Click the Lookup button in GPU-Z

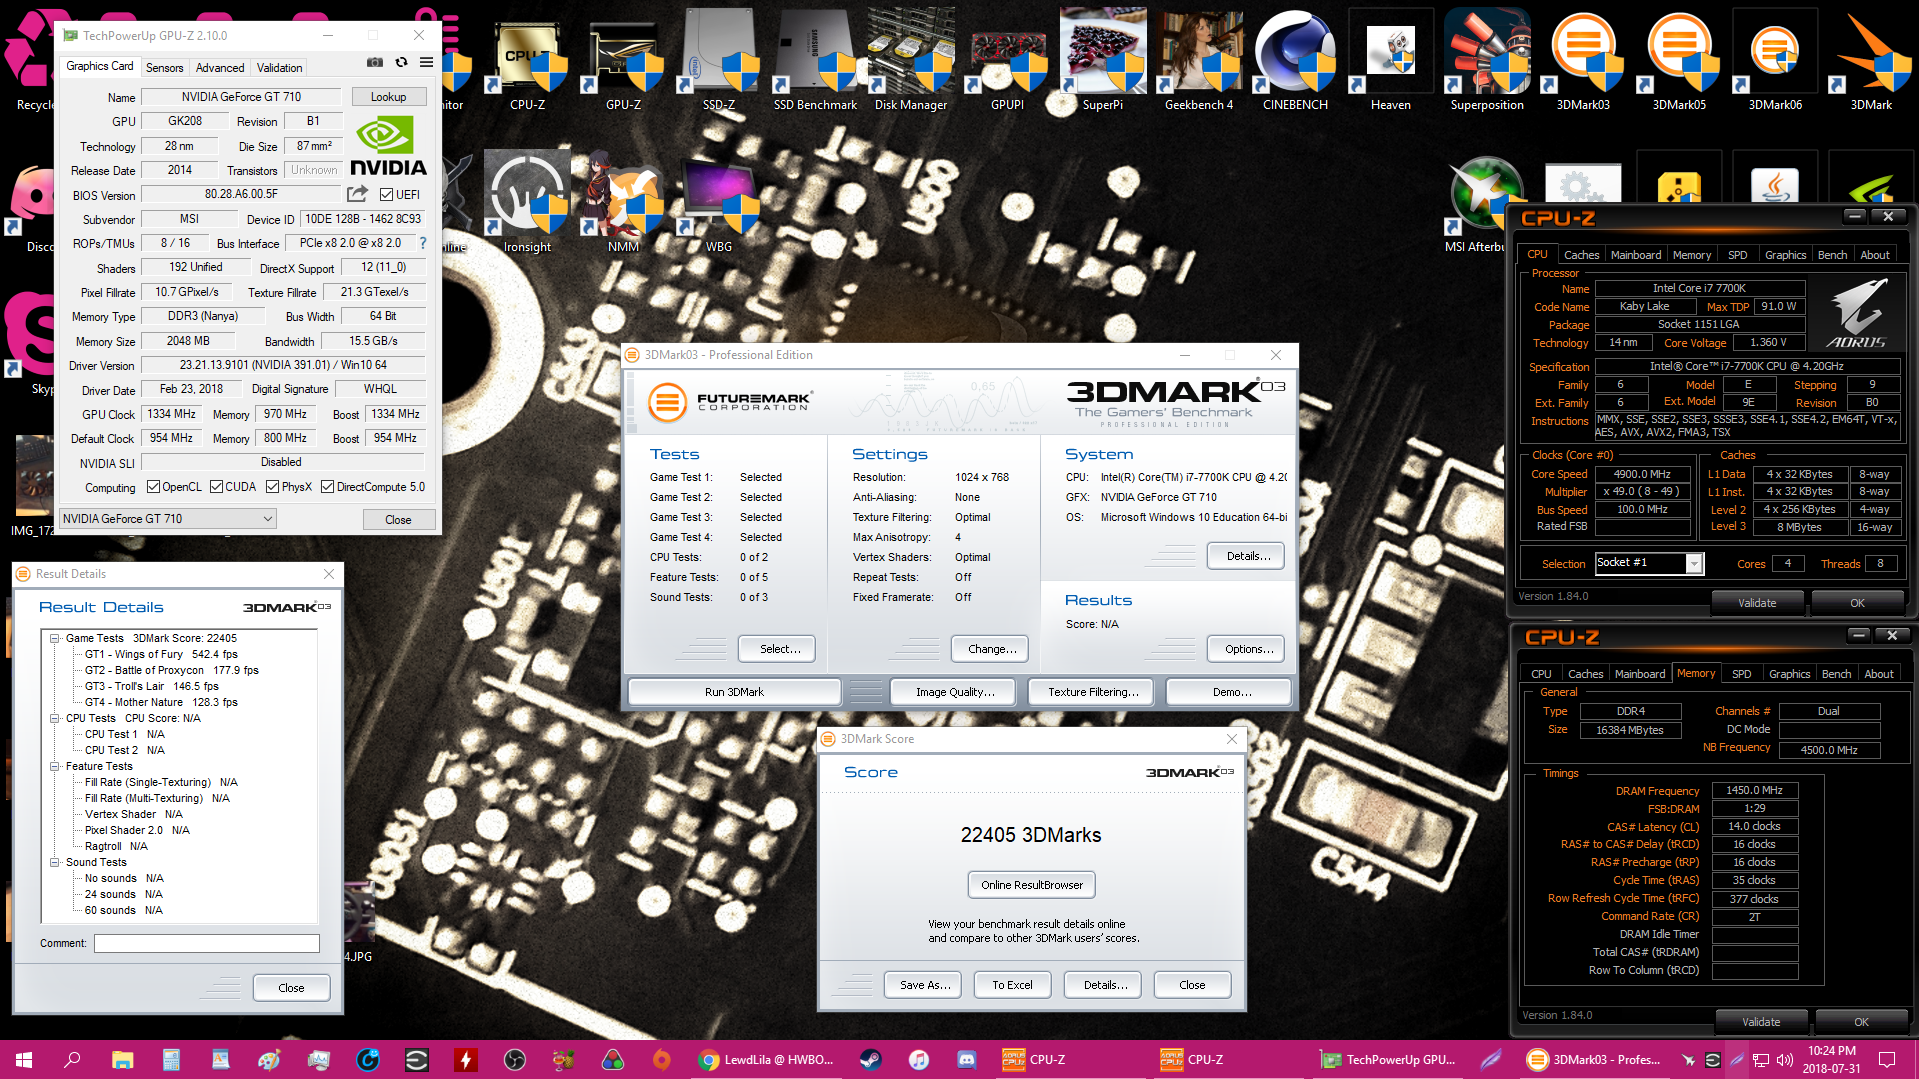click(388, 97)
